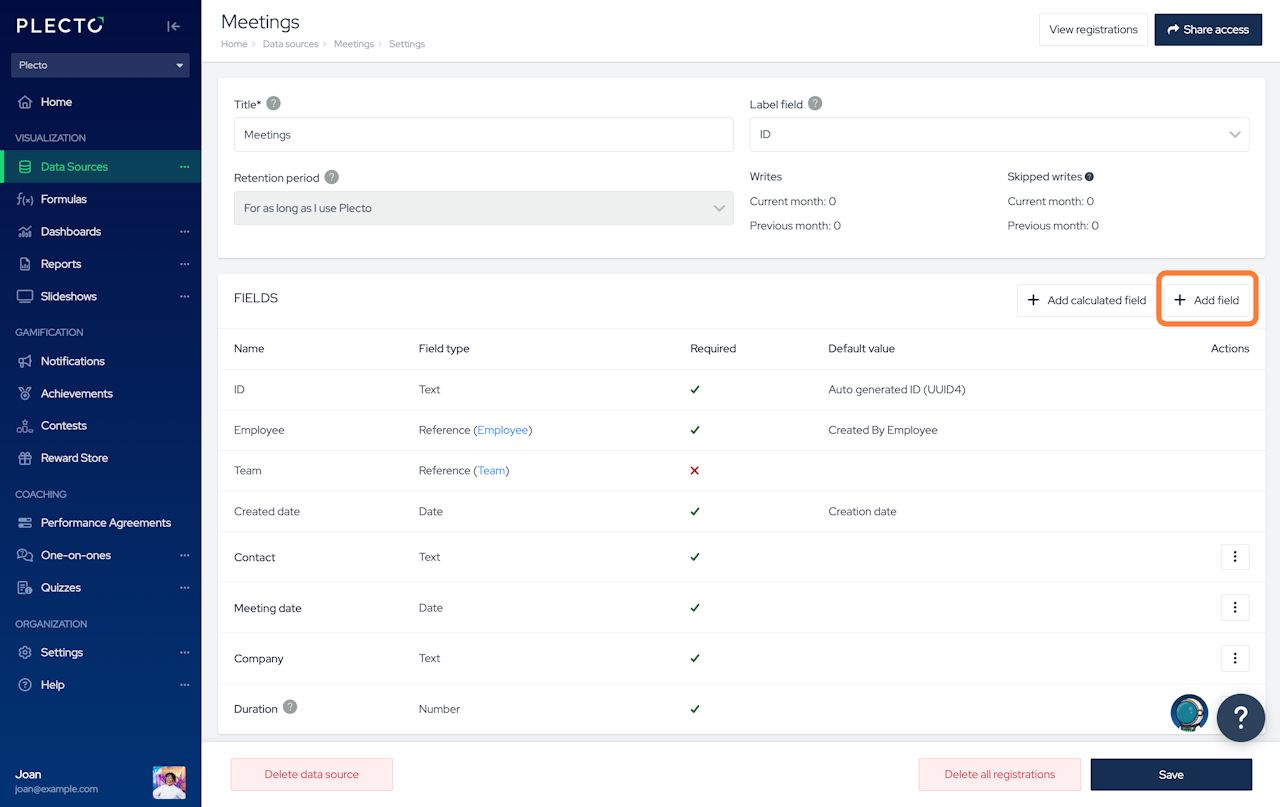Viewport: 1280px width, 807px height.
Task: Click the Duration field help icon
Action: pyautogui.click(x=290, y=707)
